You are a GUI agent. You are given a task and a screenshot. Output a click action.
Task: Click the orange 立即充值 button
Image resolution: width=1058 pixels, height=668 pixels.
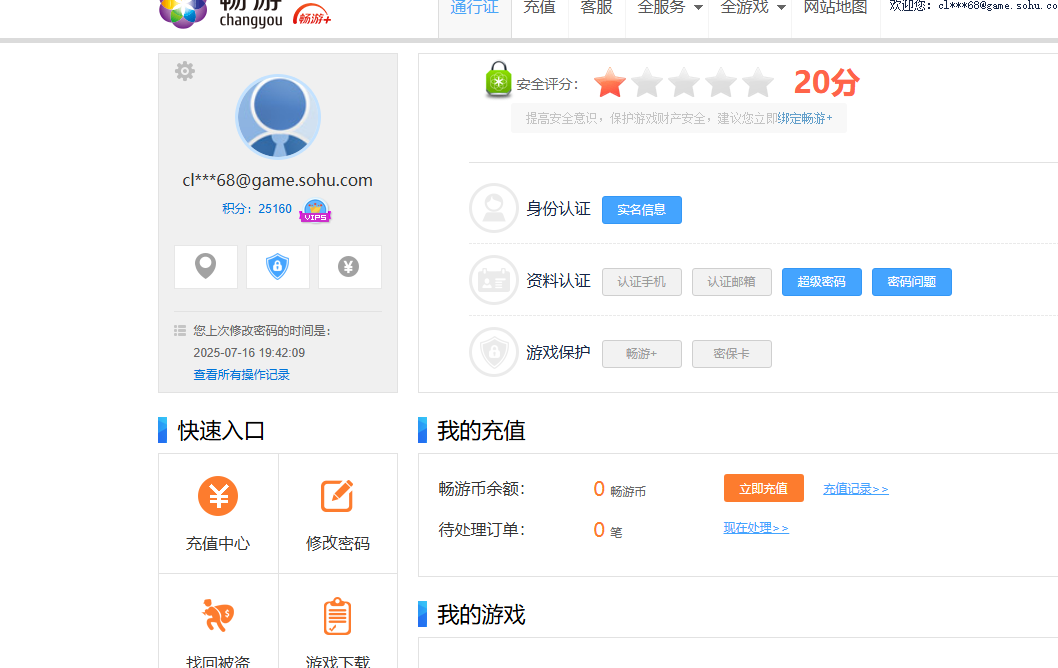coord(764,488)
